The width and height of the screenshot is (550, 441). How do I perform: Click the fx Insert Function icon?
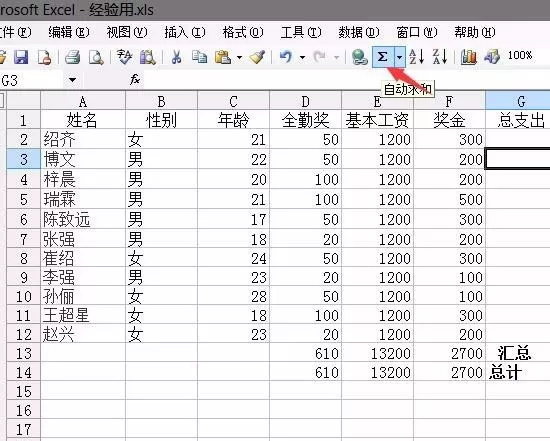tap(135, 80)
